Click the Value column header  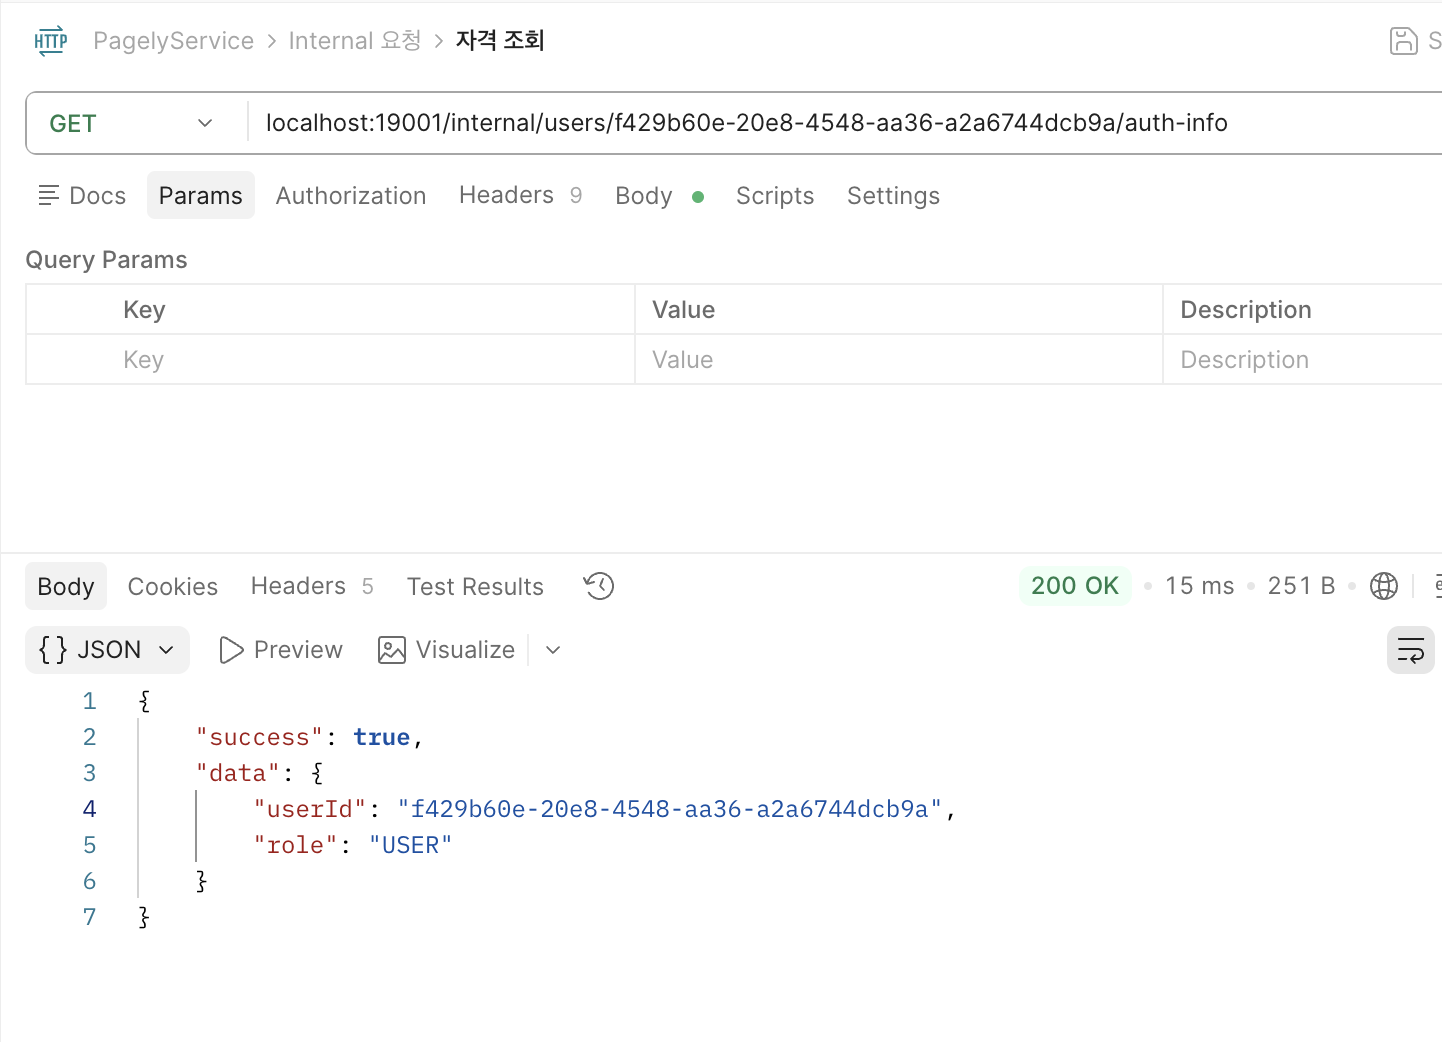pos(683,310)
